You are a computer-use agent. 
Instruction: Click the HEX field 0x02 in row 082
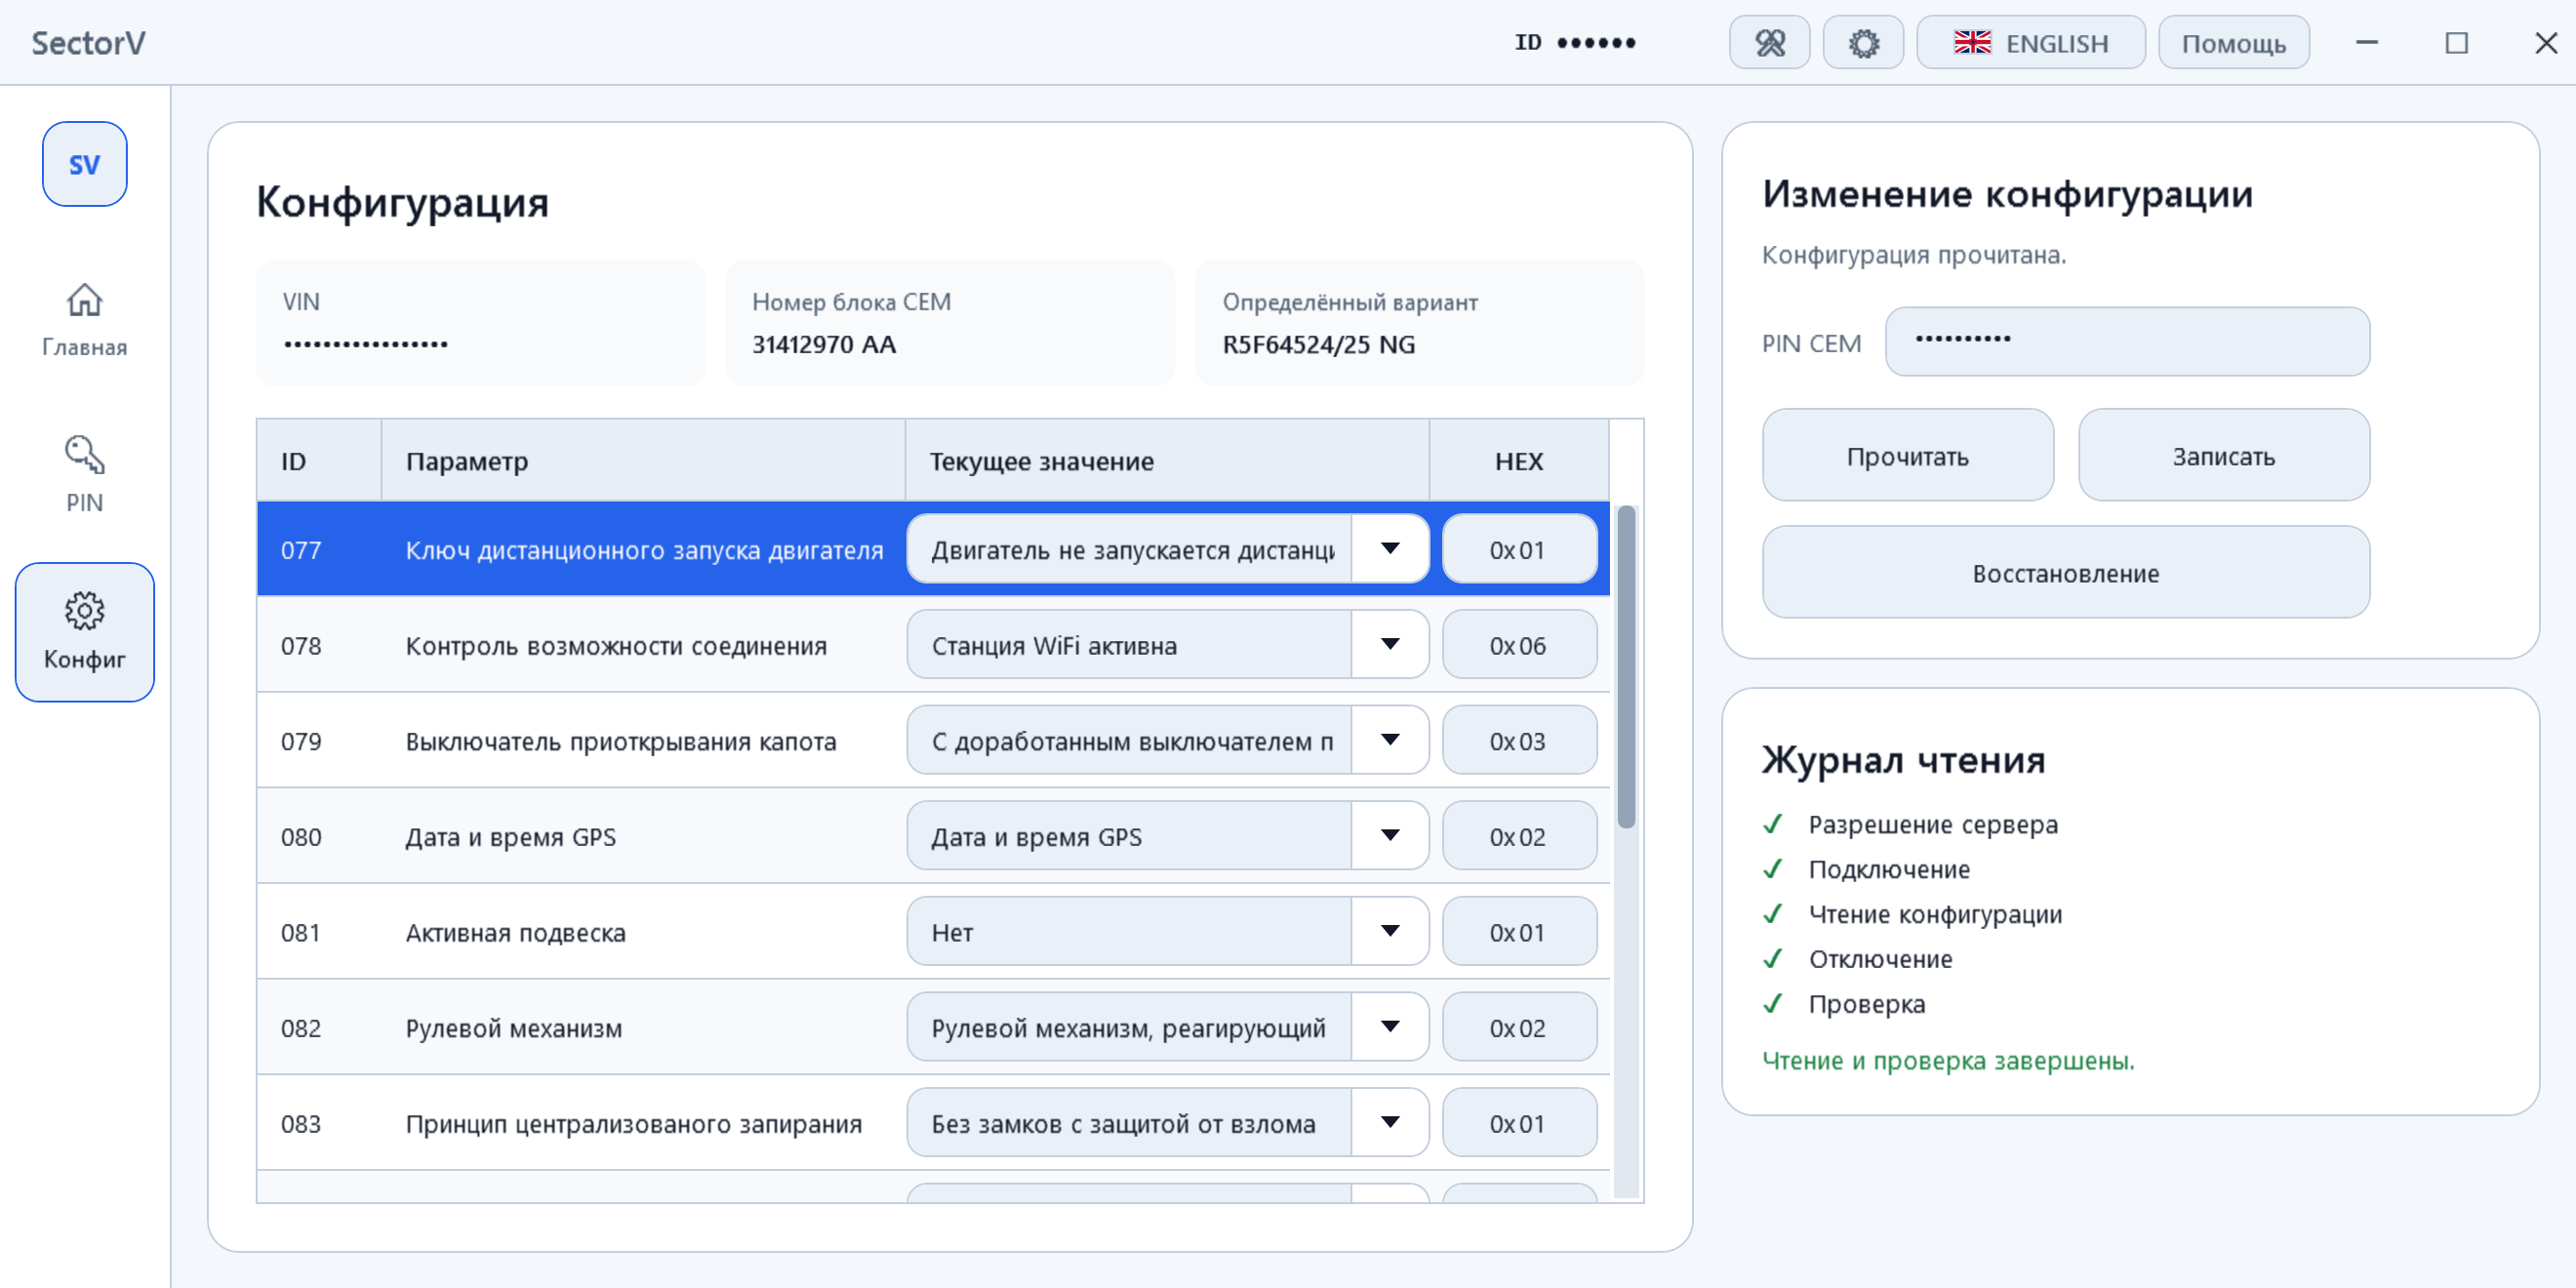coord(1519,1026)
